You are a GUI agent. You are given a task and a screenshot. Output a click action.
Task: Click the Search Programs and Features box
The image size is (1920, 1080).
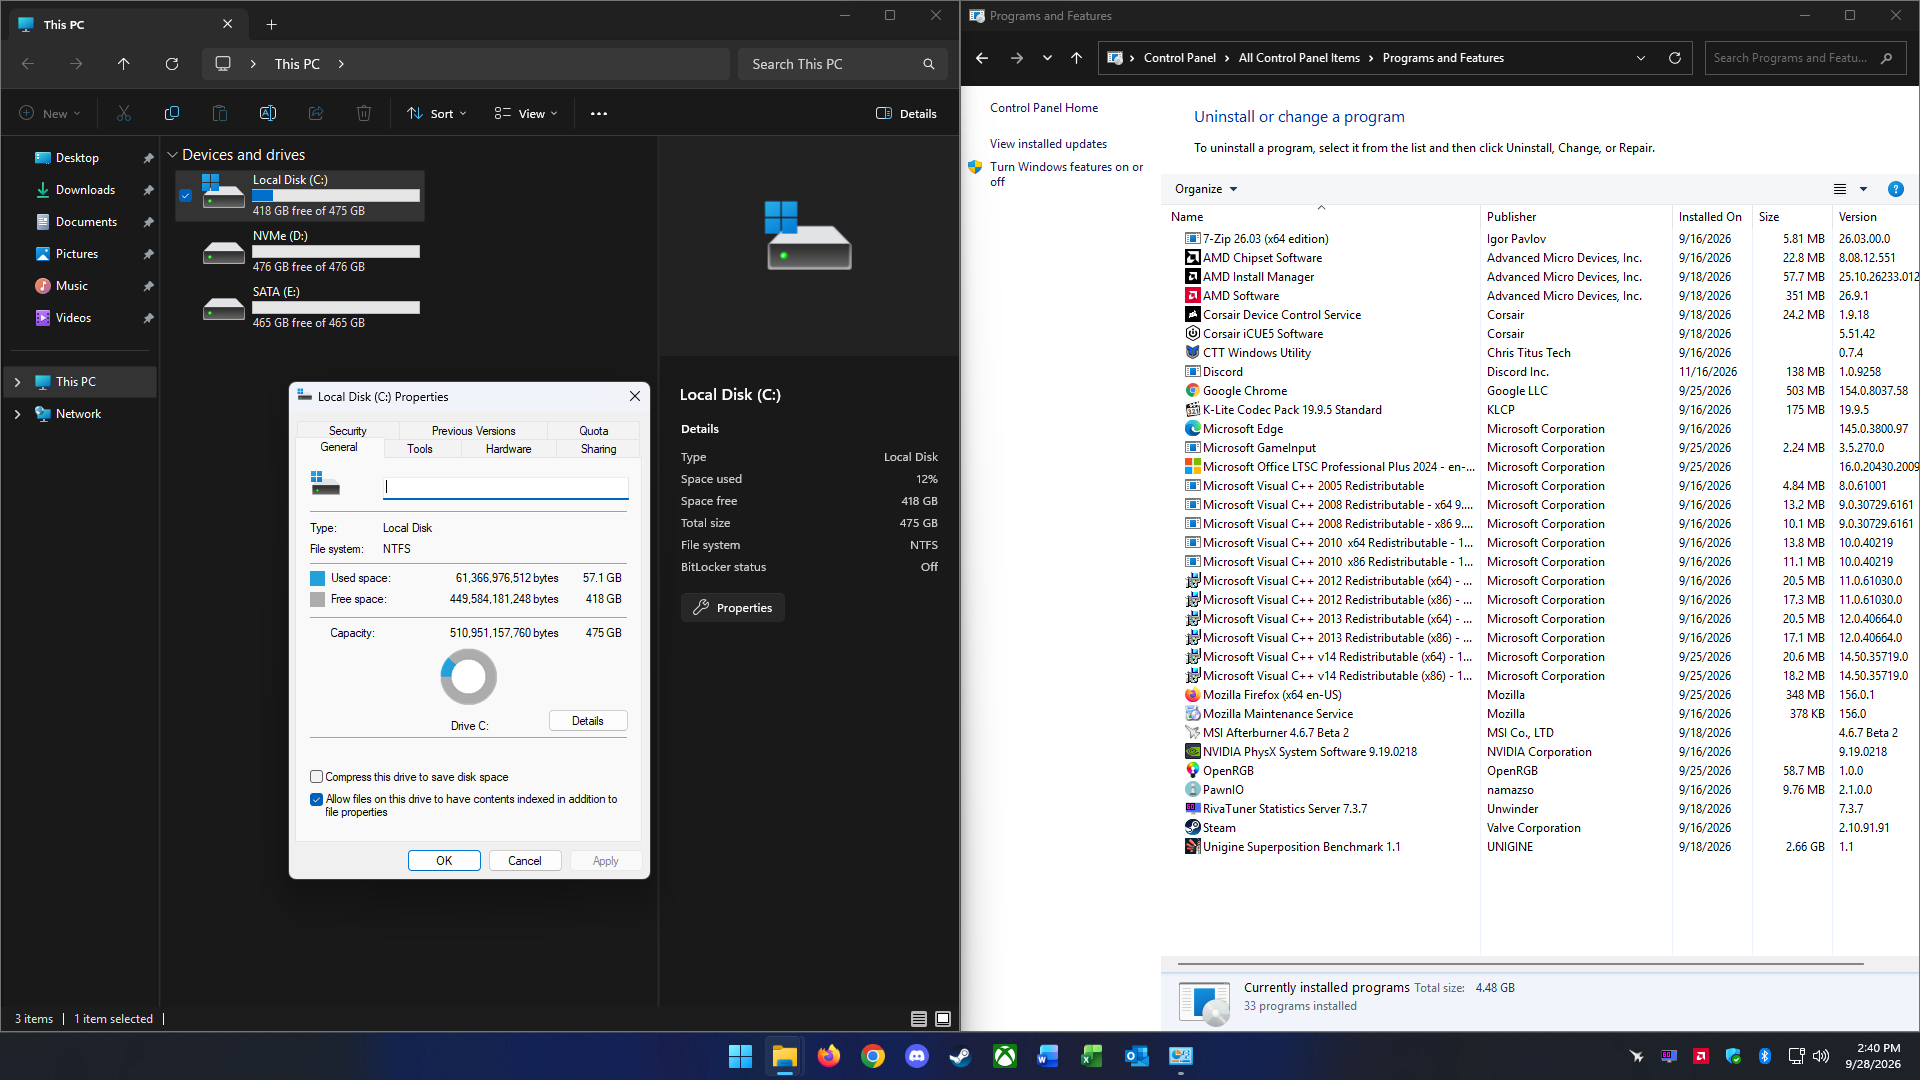(x=1804, y=58)
